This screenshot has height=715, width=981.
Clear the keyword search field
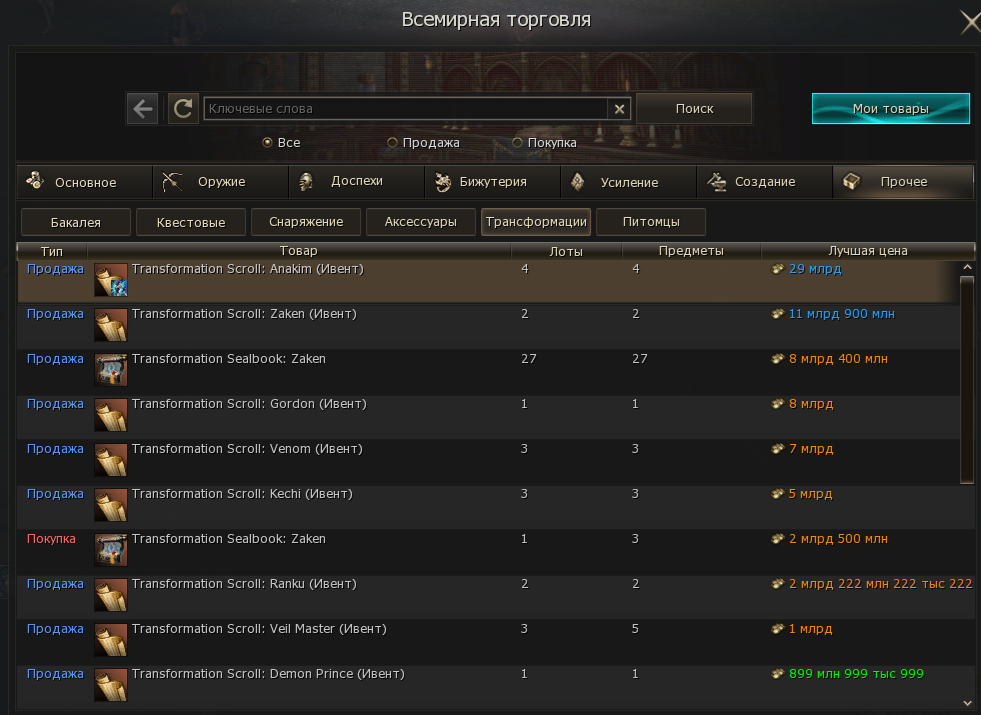[x=619, y=109]
